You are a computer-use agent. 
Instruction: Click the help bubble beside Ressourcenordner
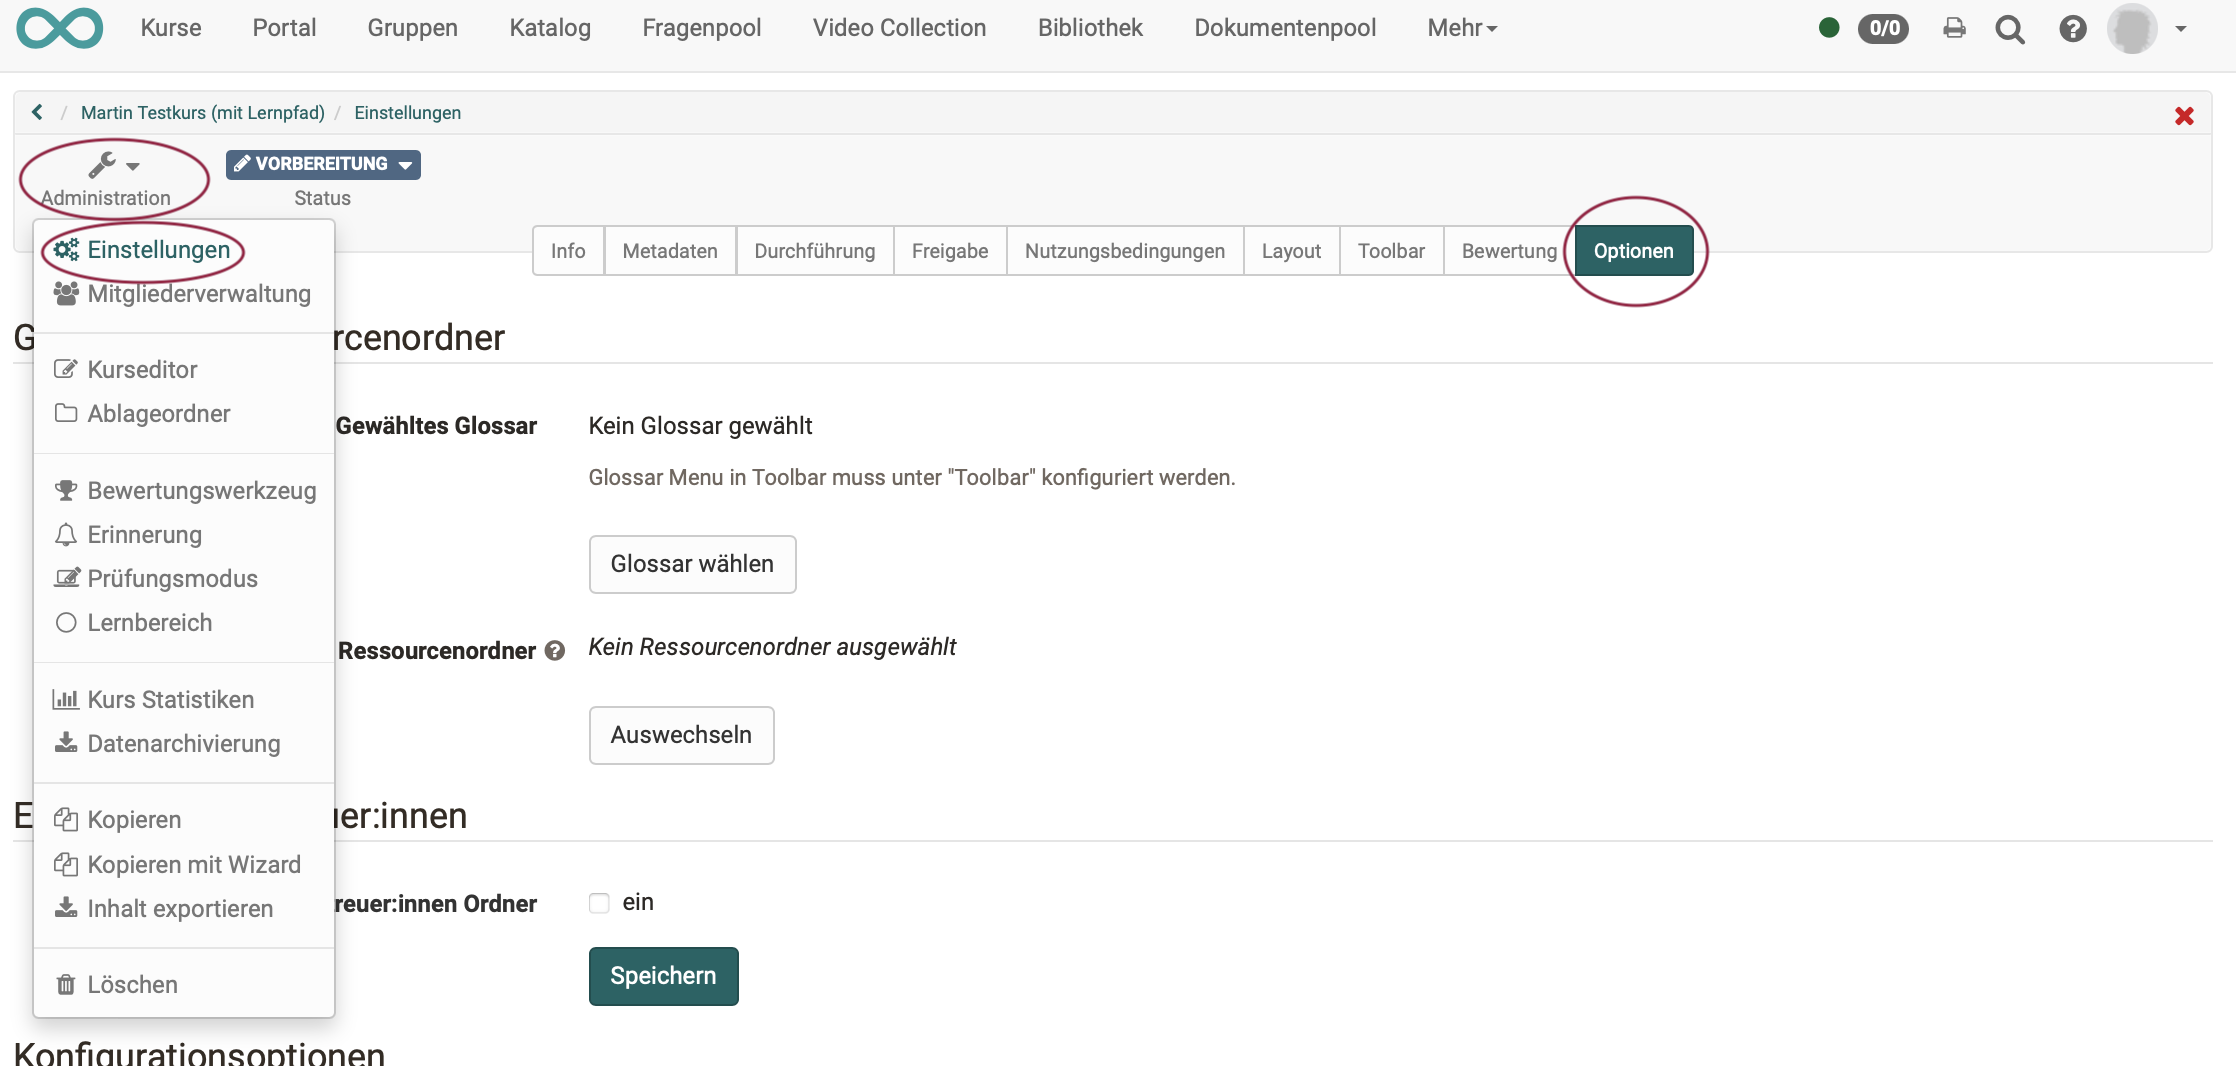[x=554, y=651]
